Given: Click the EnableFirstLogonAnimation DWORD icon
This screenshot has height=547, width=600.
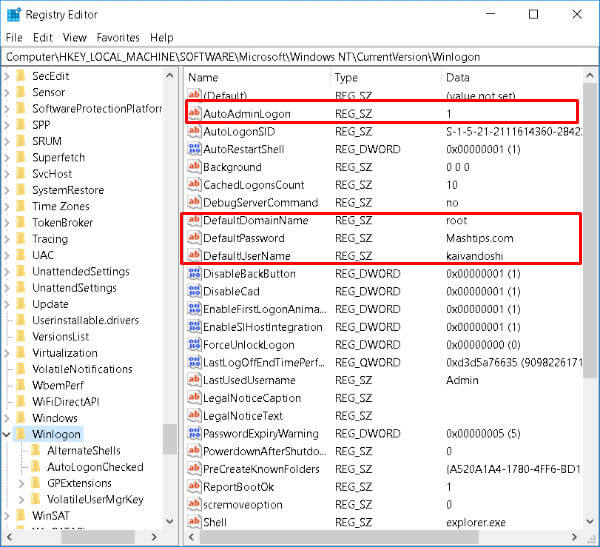Looking at the screenshot, I should [x=194, y=309].
